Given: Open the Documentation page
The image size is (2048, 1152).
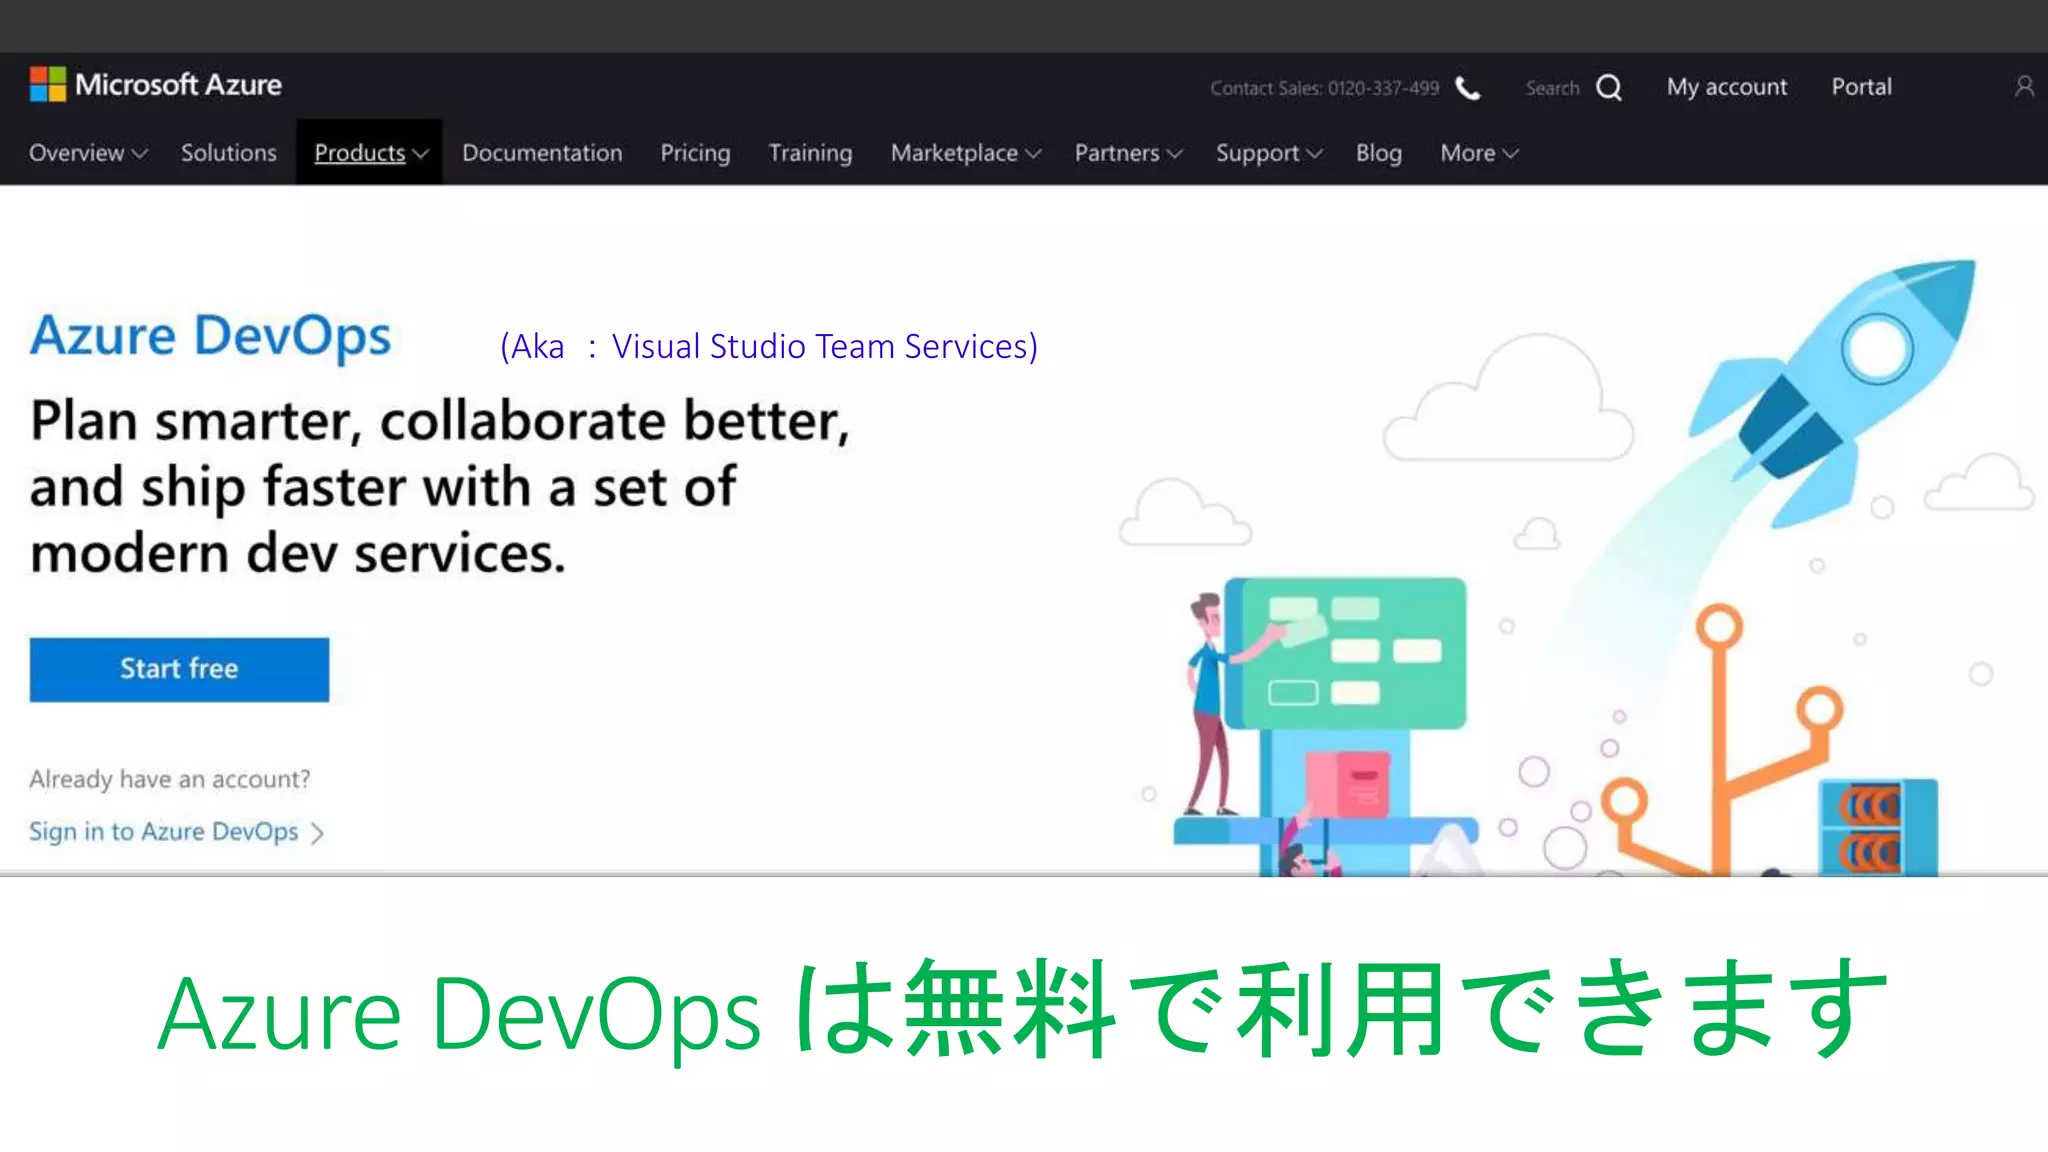Looking at the screenshot, I should point(542,153).
